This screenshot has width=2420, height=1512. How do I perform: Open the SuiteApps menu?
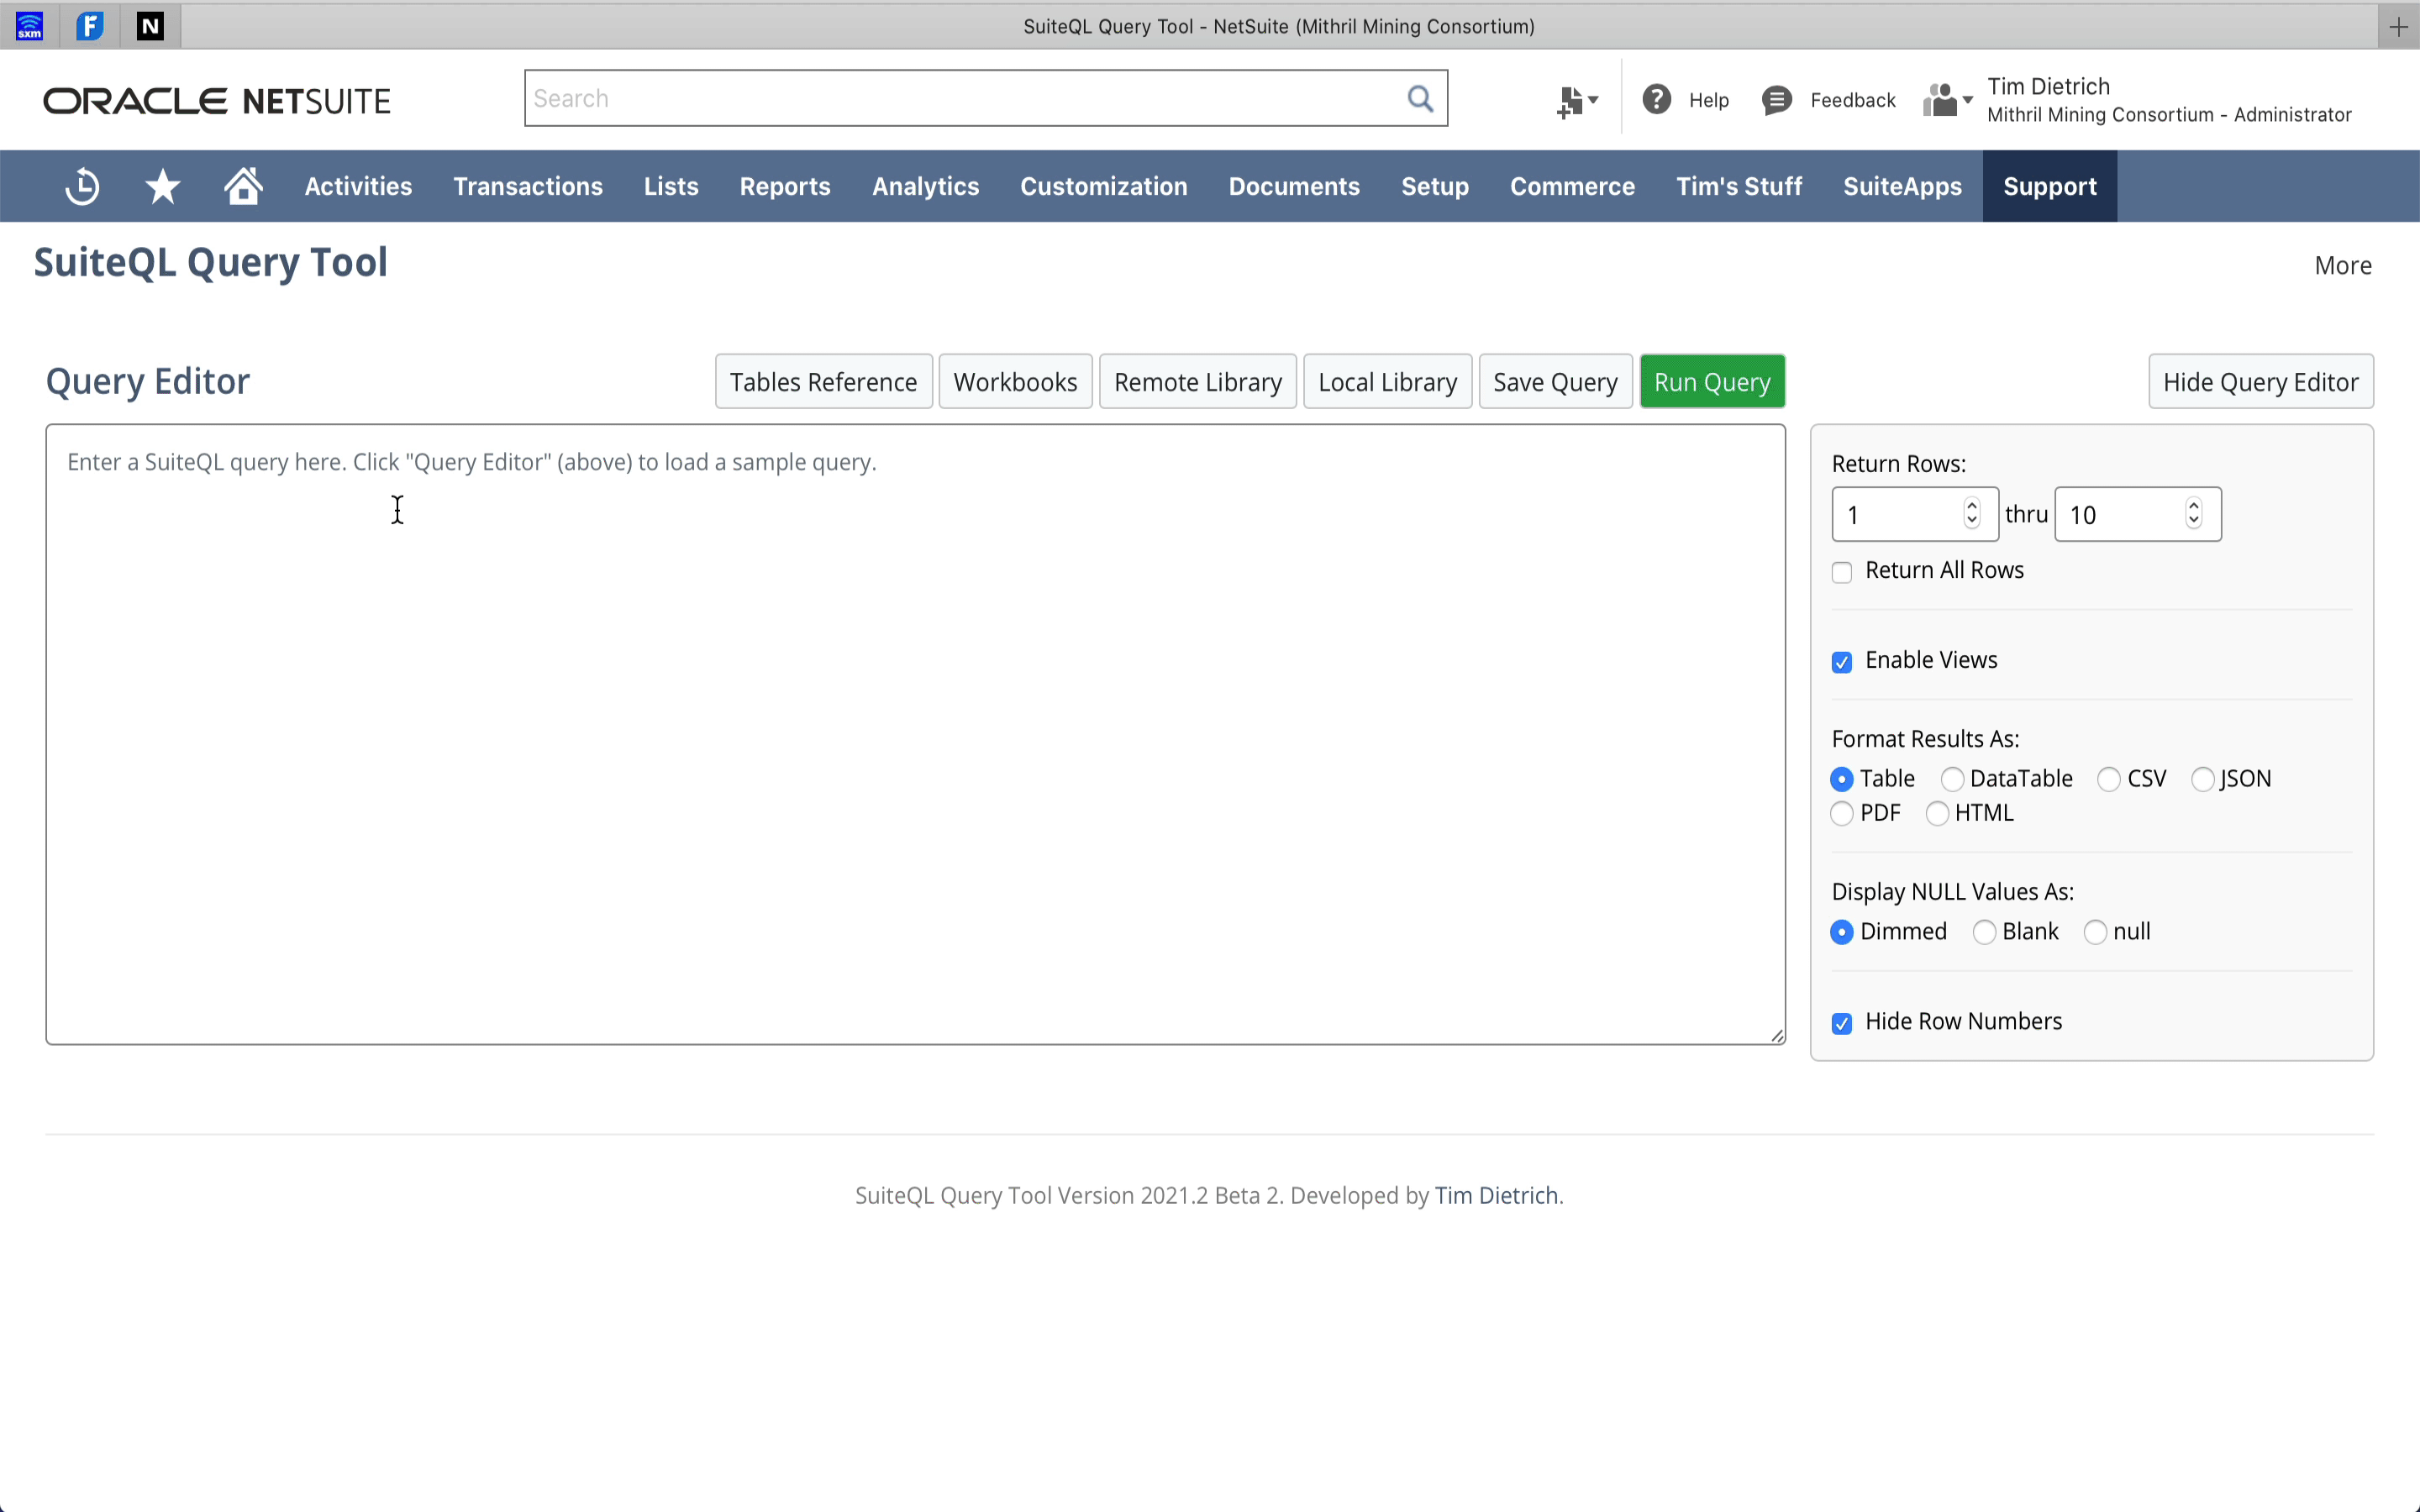click(x=1902, y=186)
